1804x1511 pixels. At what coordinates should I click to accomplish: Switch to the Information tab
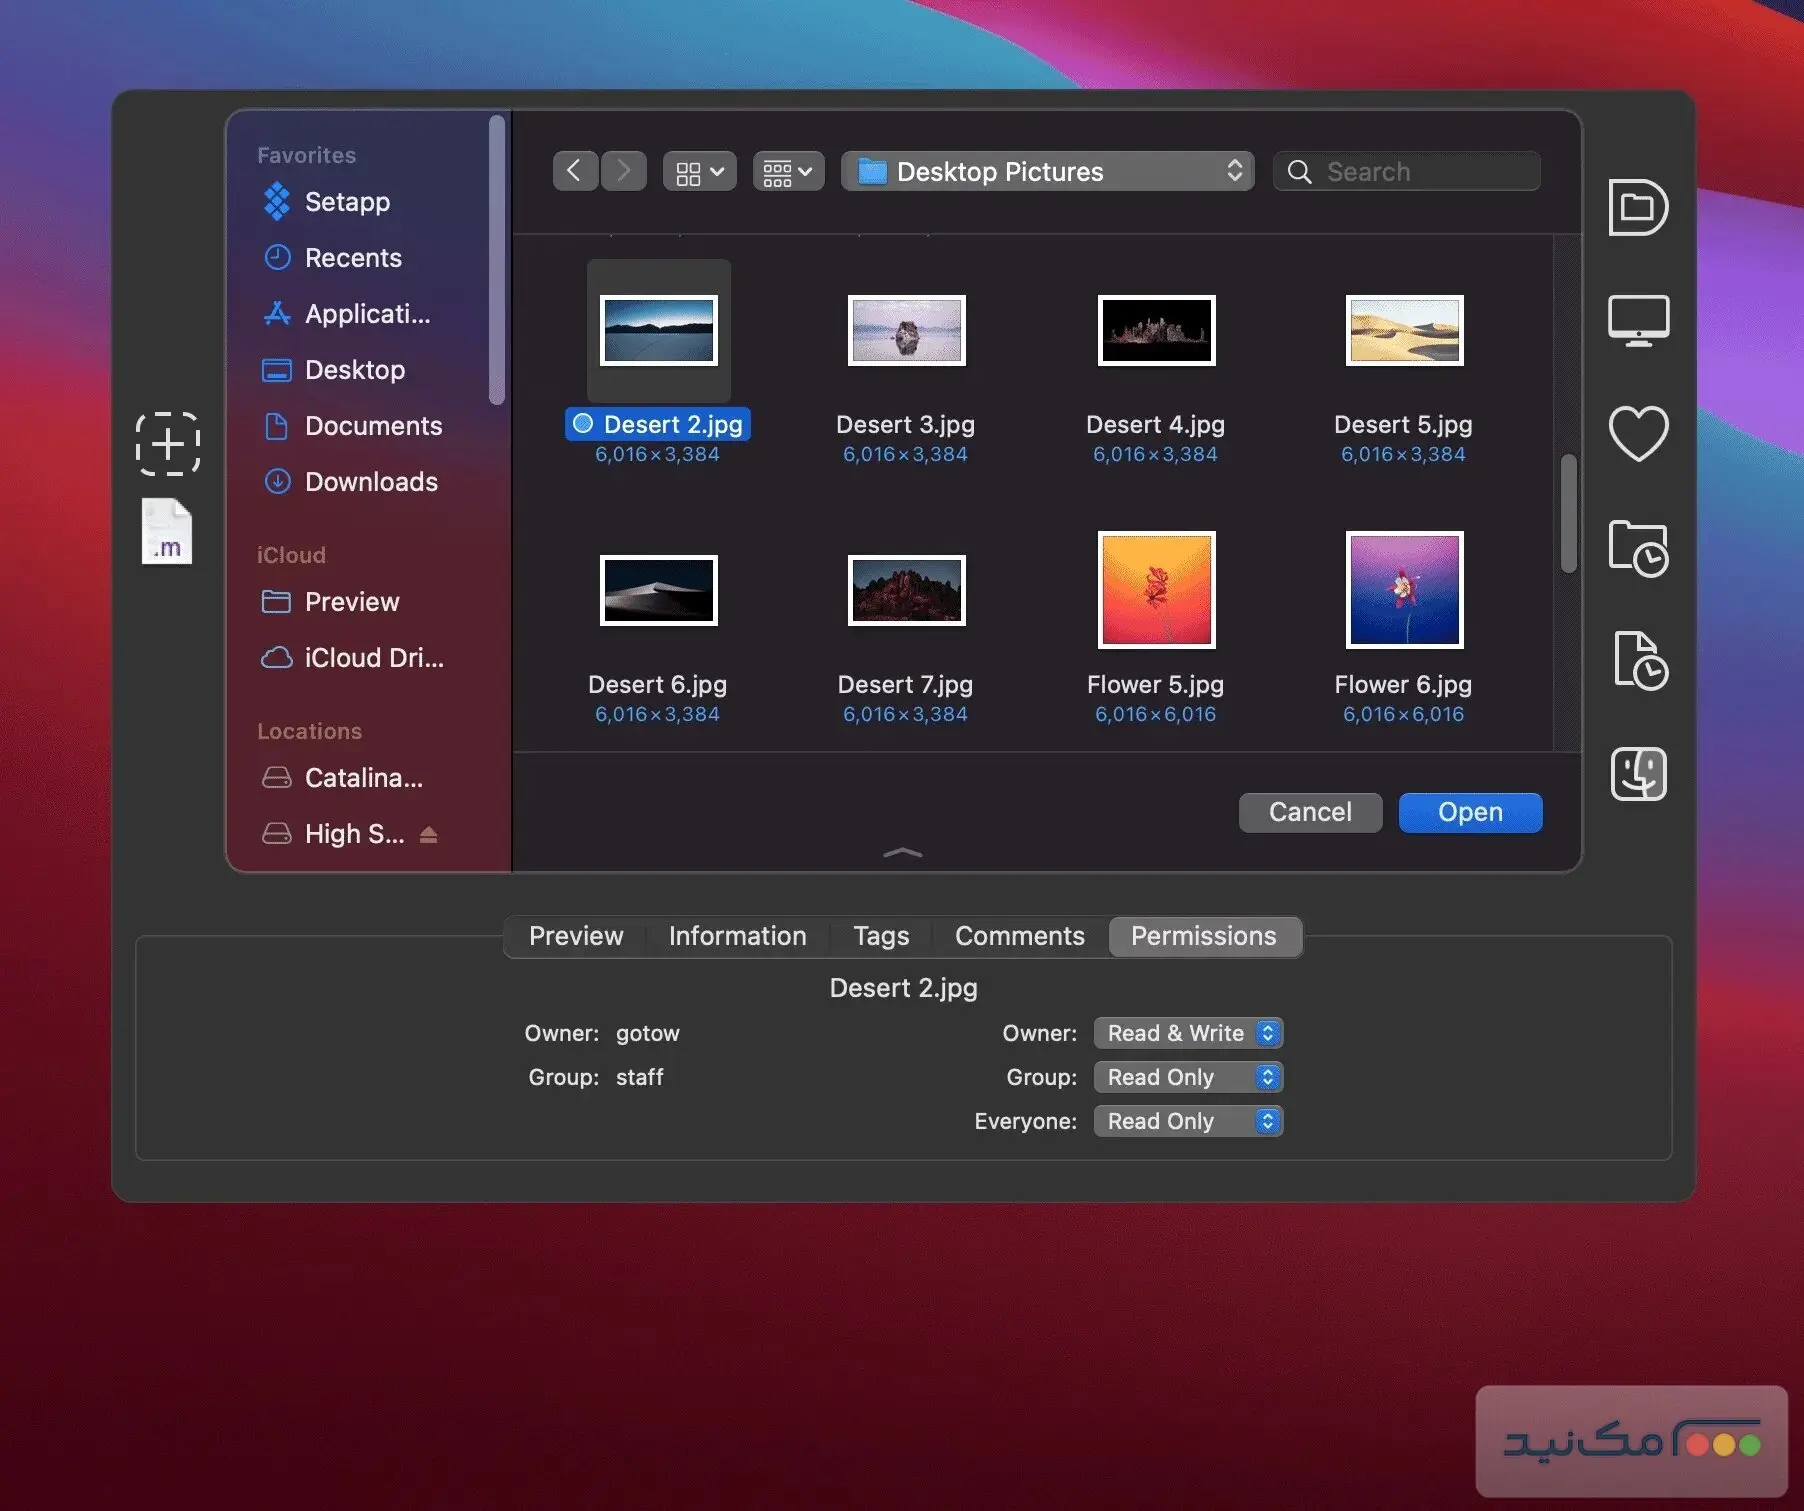coord(737,936)
